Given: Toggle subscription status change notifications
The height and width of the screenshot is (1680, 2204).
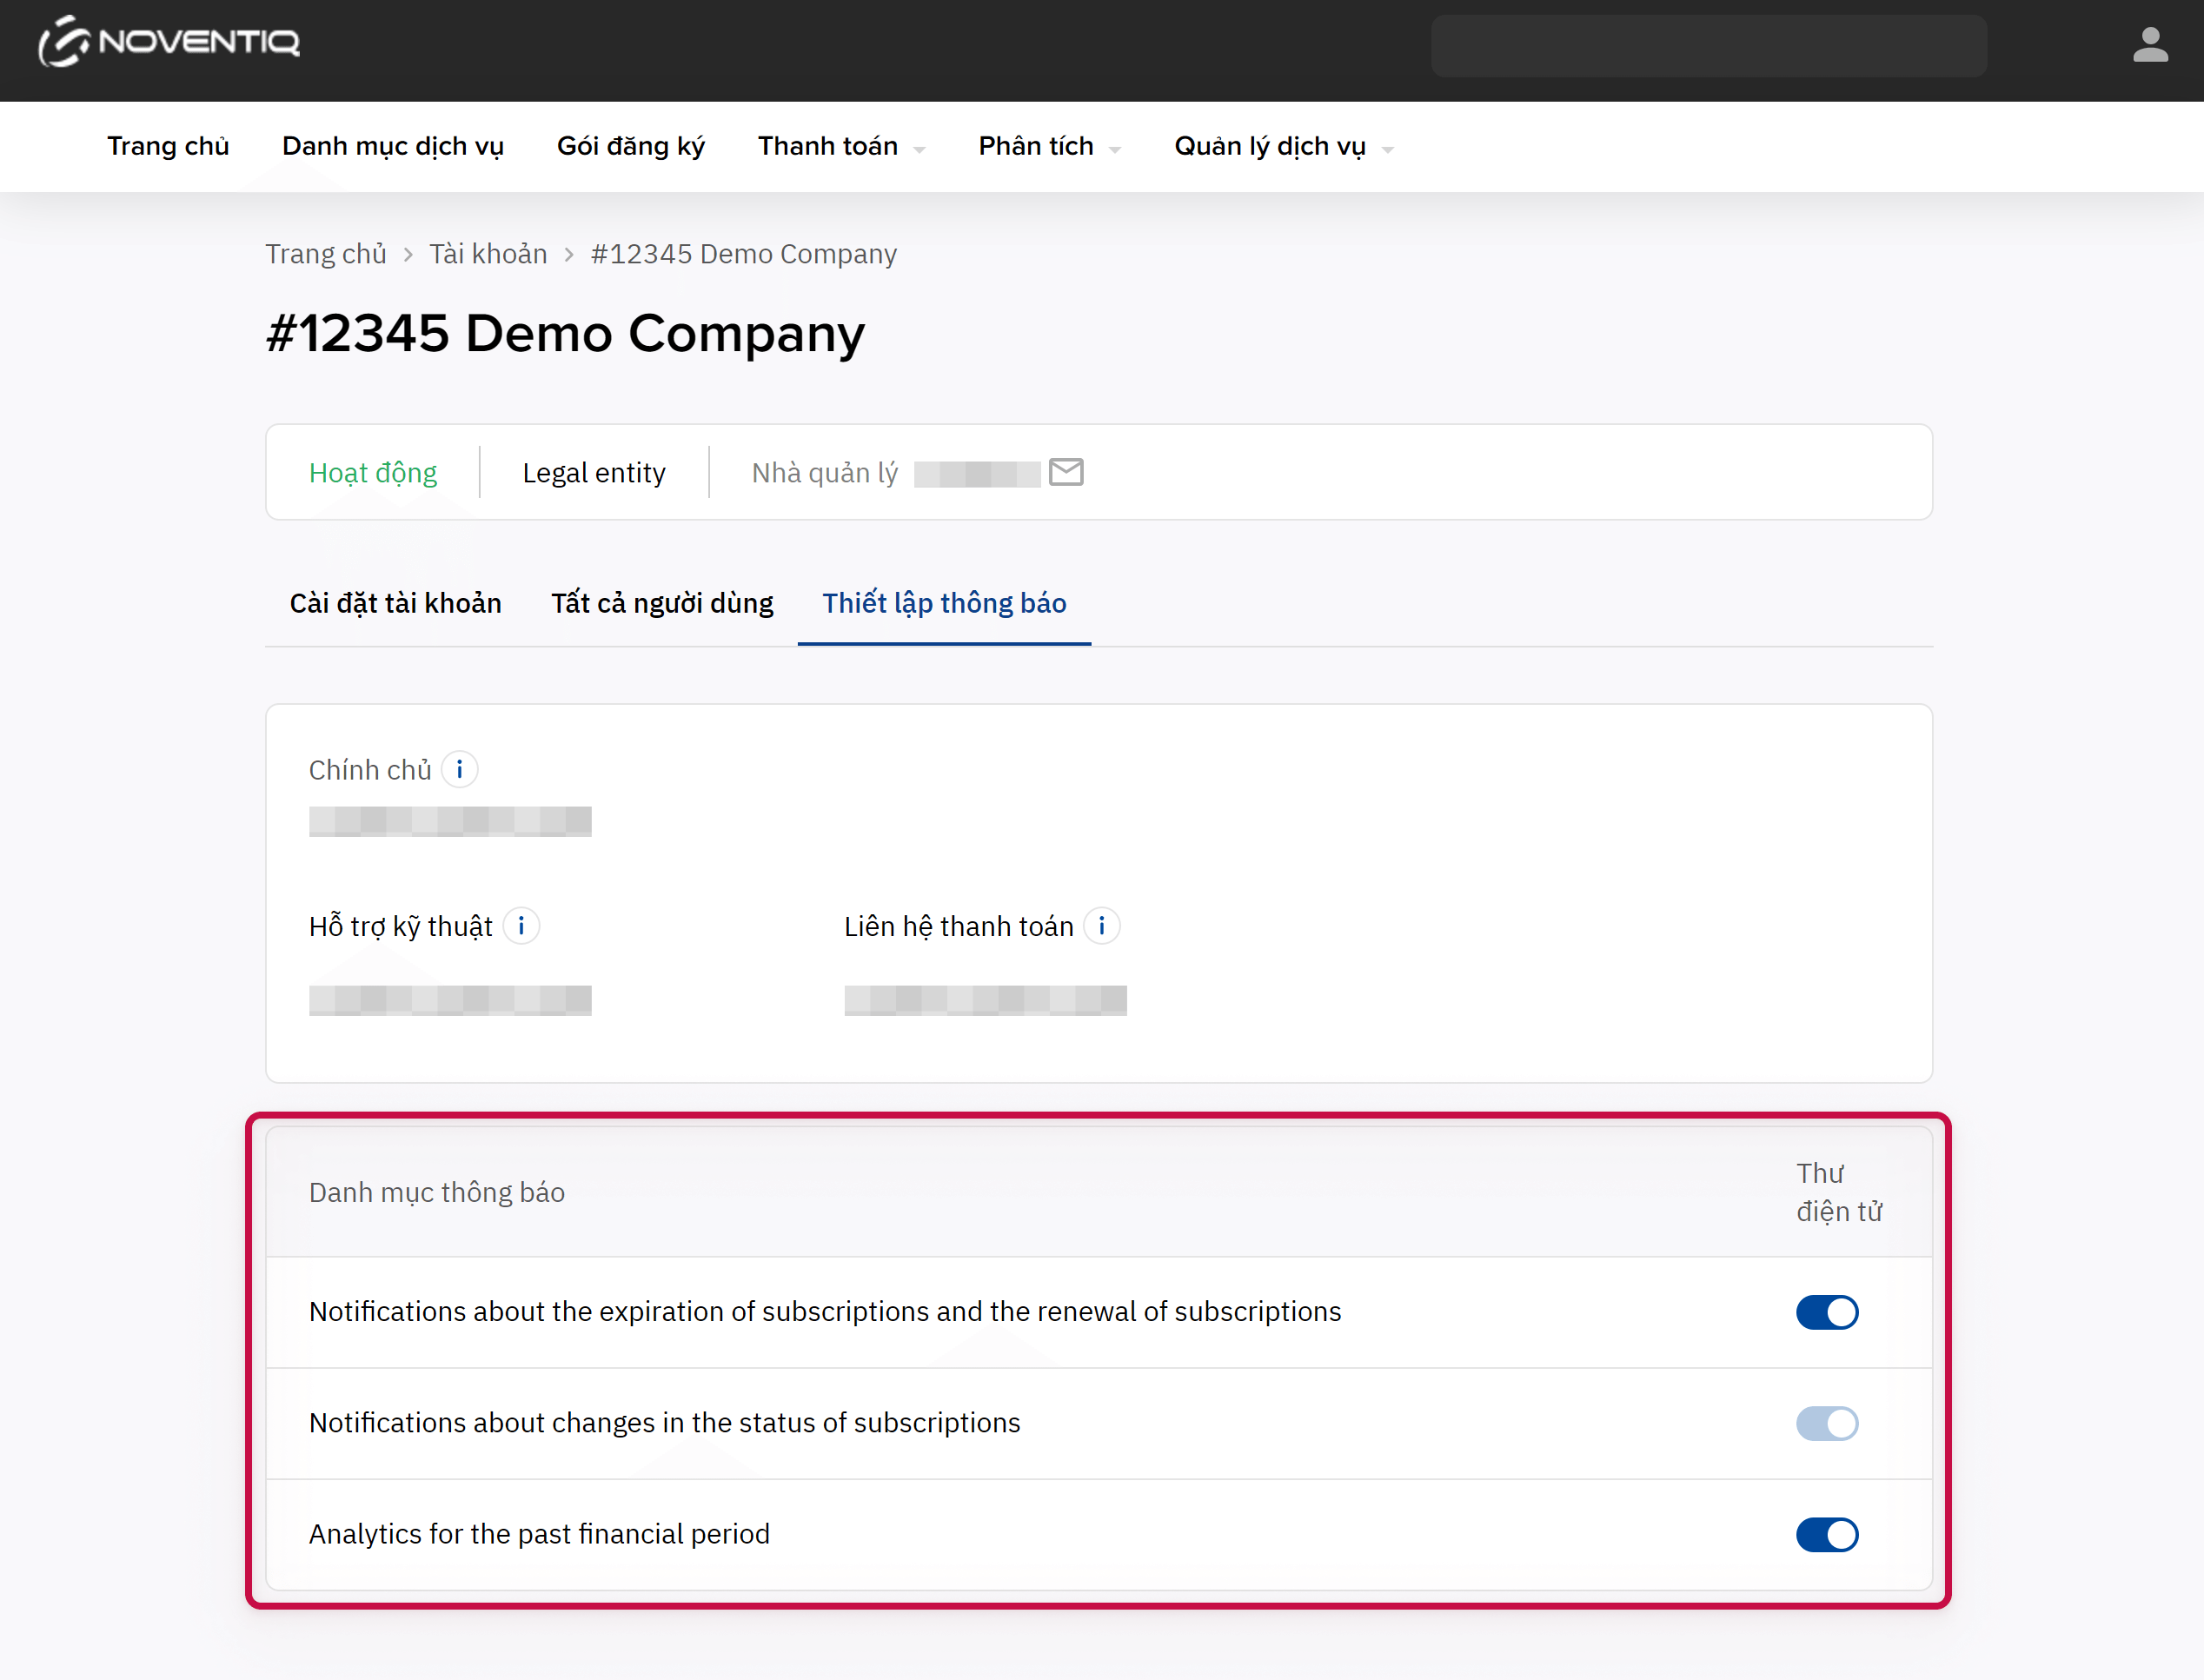Looking at the screenshot, I should coord(1826,1423).
